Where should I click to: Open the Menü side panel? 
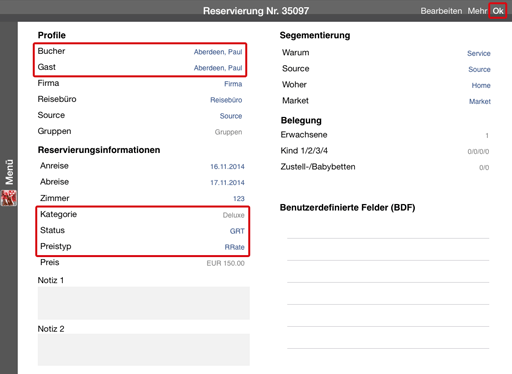click(x=9, y=172)
